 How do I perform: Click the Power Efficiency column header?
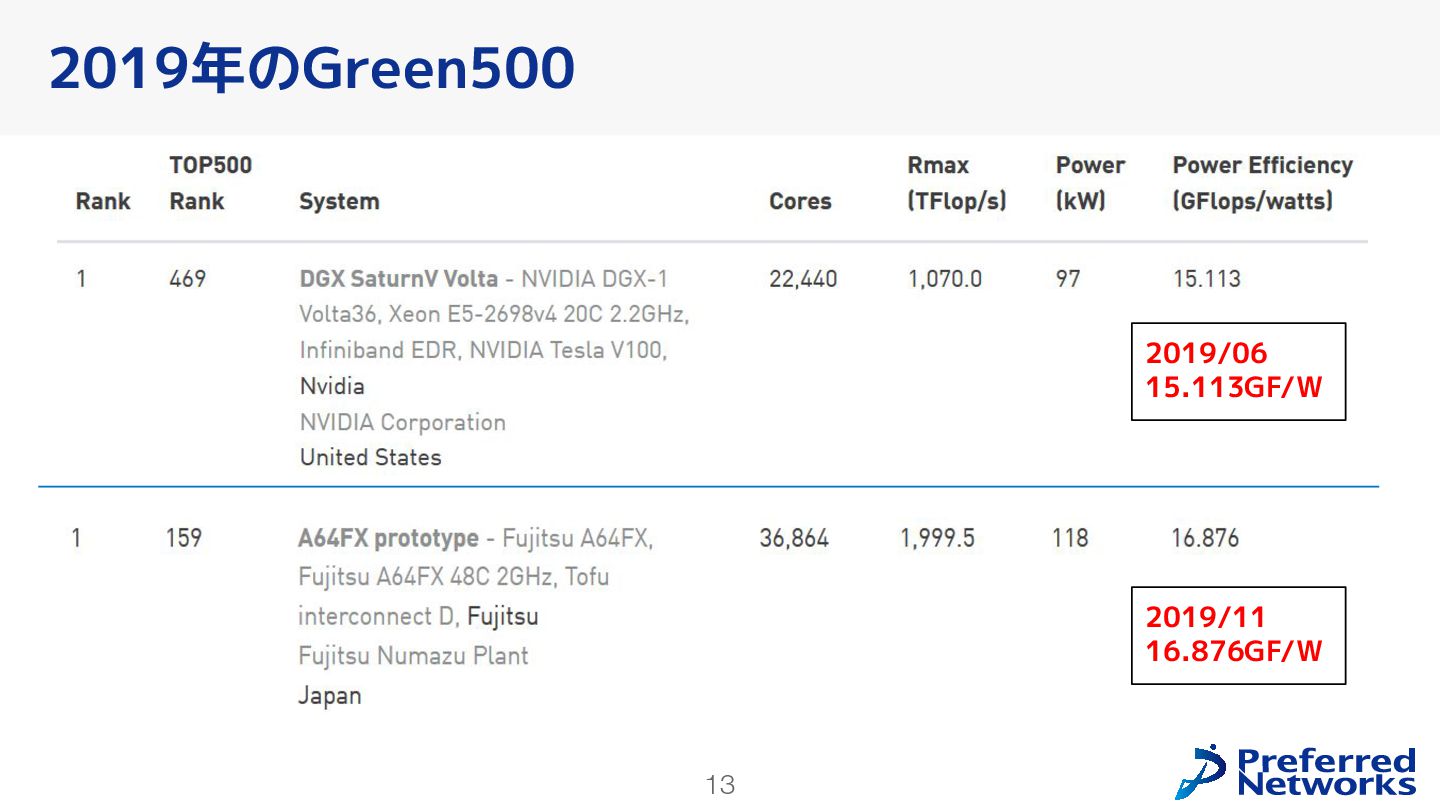pos(1262,183)
